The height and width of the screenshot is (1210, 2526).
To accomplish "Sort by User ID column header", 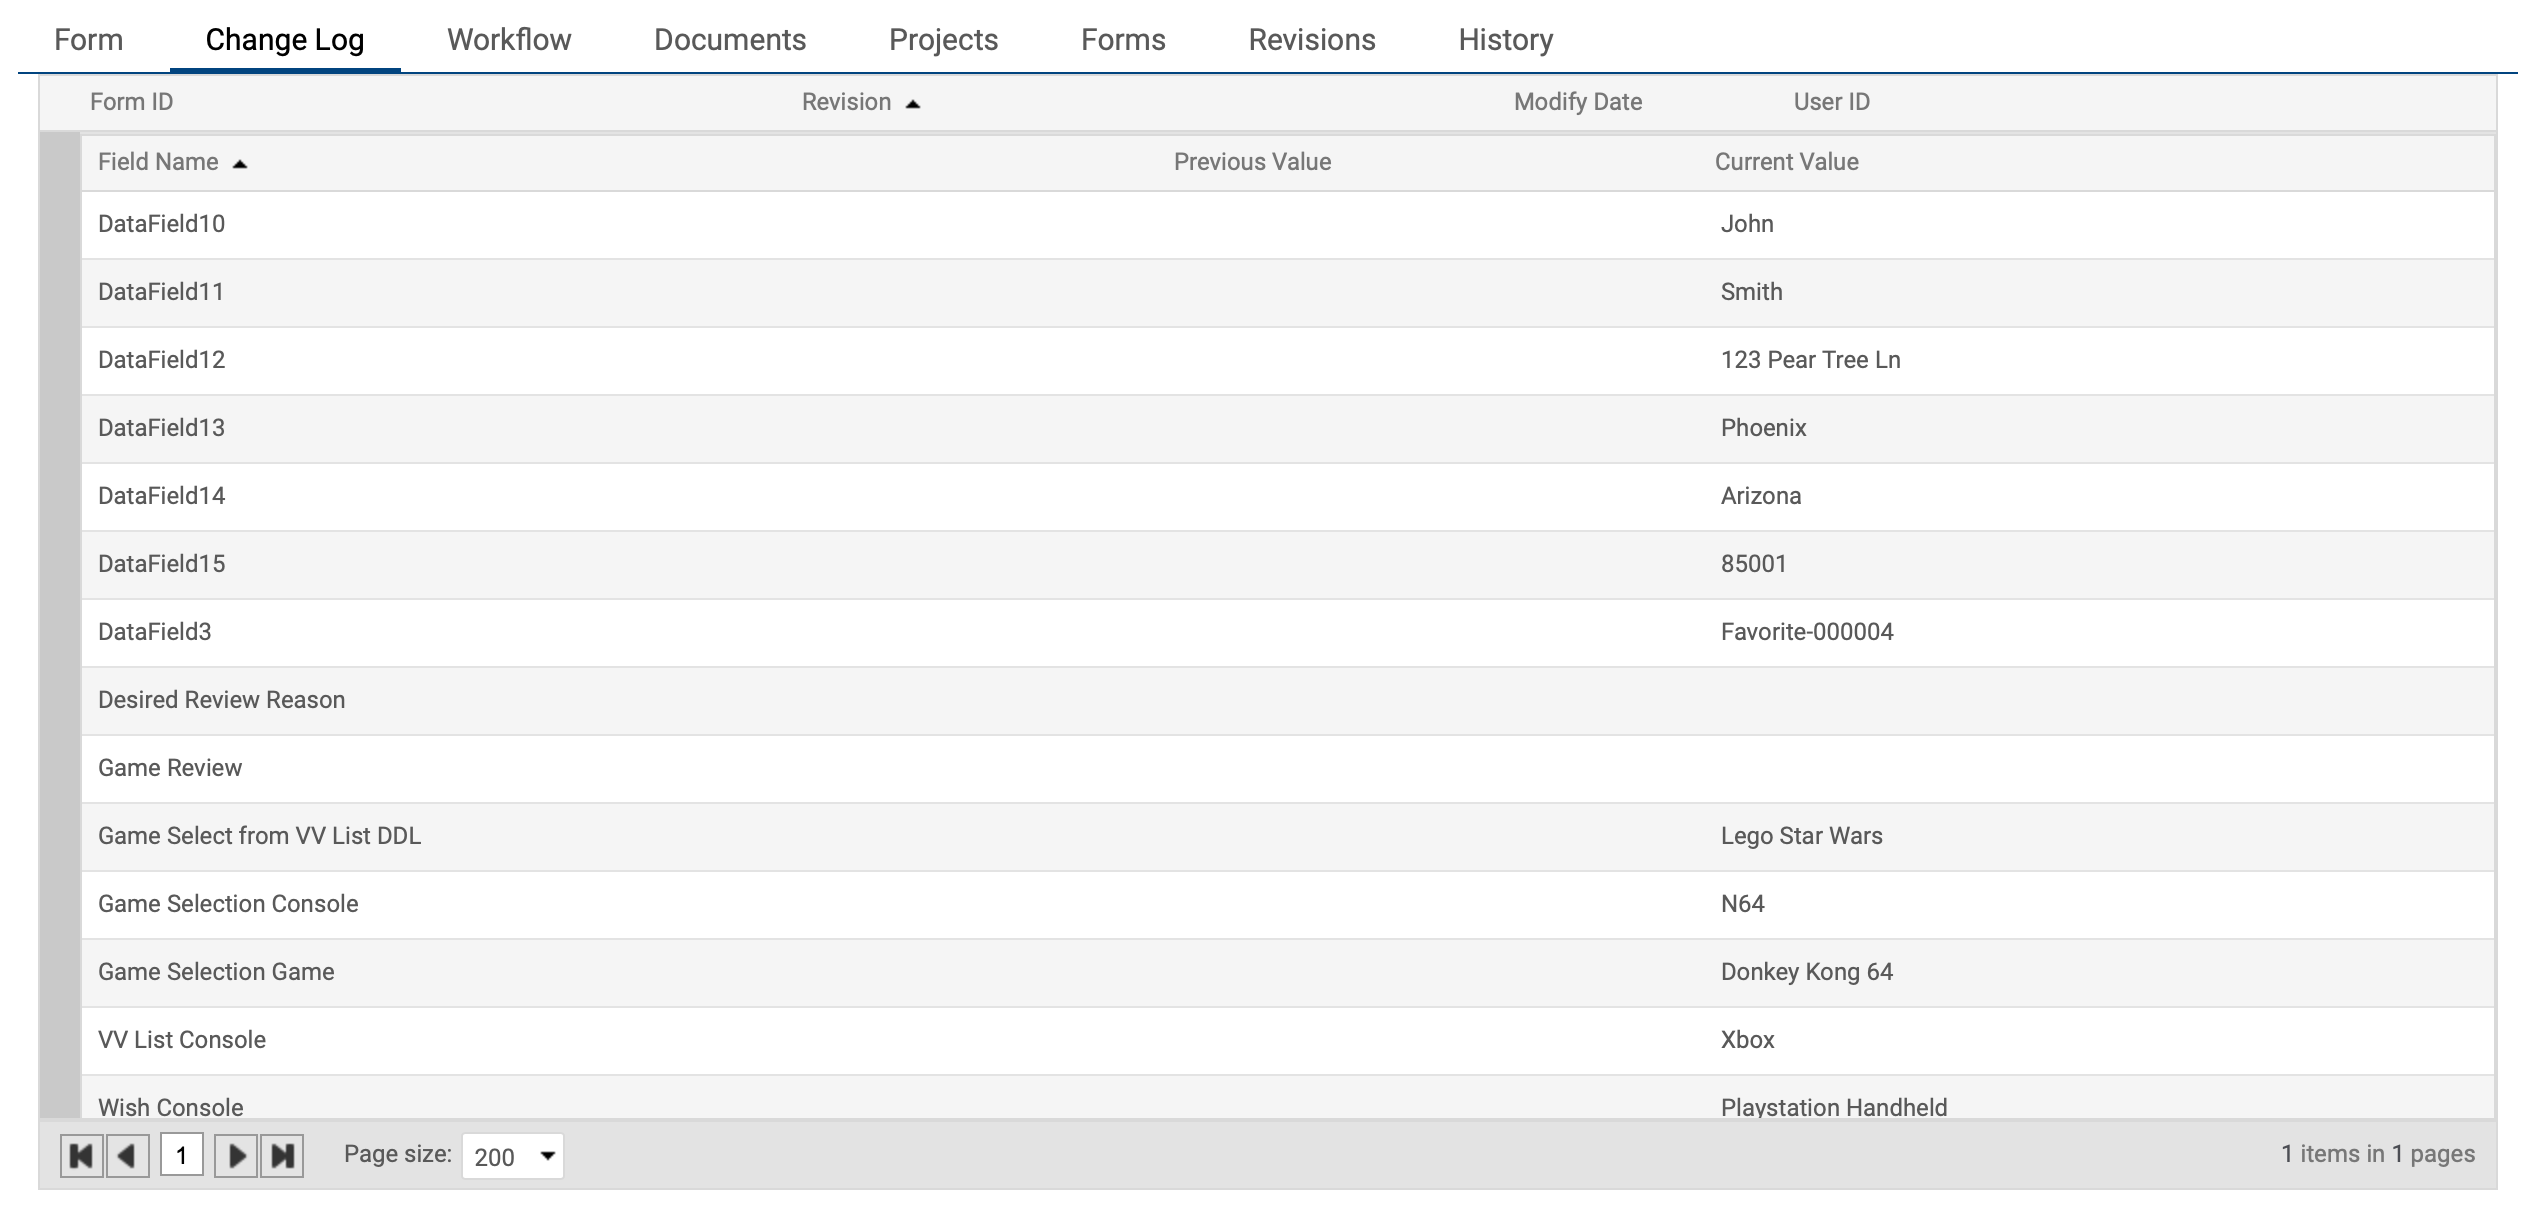I will coord(1831,102).
